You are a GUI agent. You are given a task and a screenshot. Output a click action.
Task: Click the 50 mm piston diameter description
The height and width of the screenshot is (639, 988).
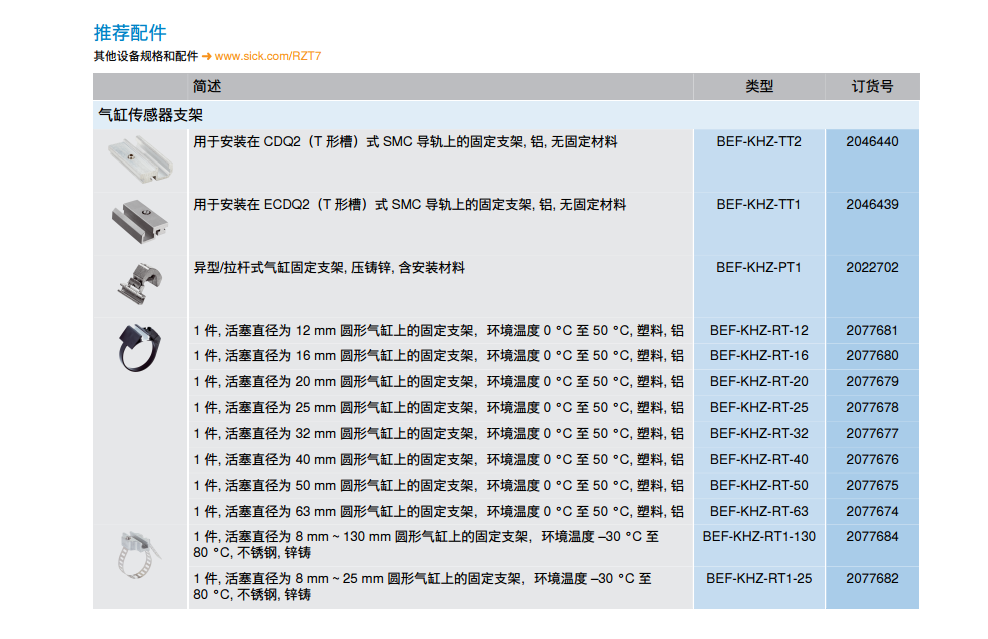pyautogui.click(x=439, y=485)
